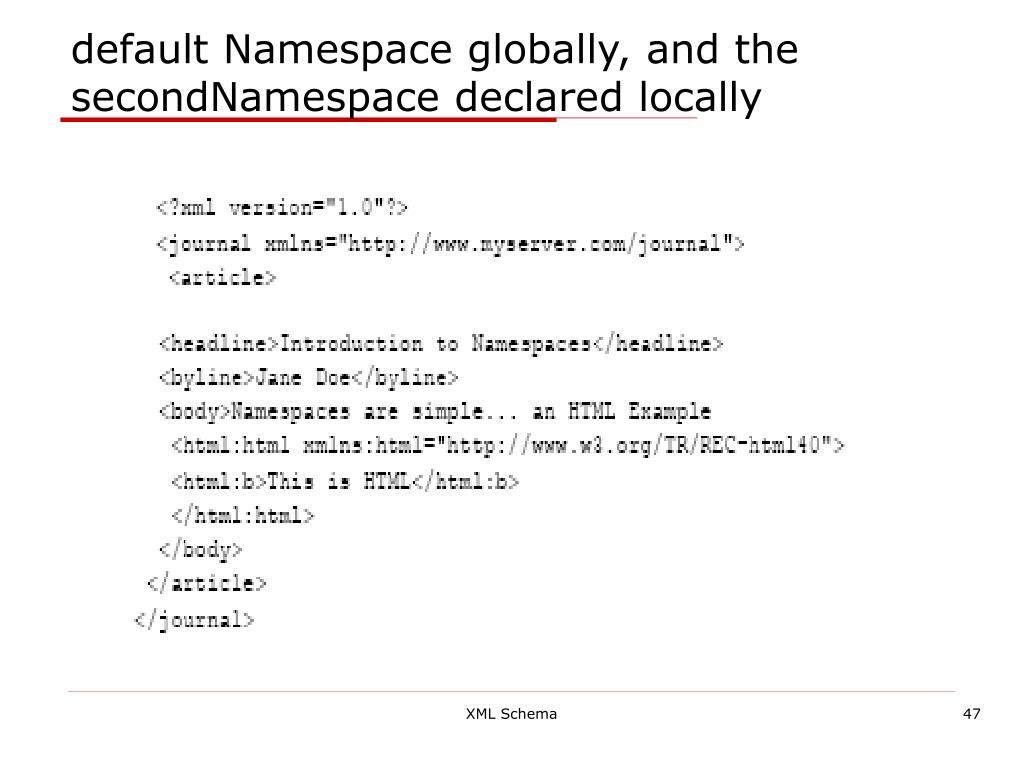The height and width of the screenshot is (768, 1024).
Task: Click the closing '</article>' tag
Action: (x=206, y=583)
